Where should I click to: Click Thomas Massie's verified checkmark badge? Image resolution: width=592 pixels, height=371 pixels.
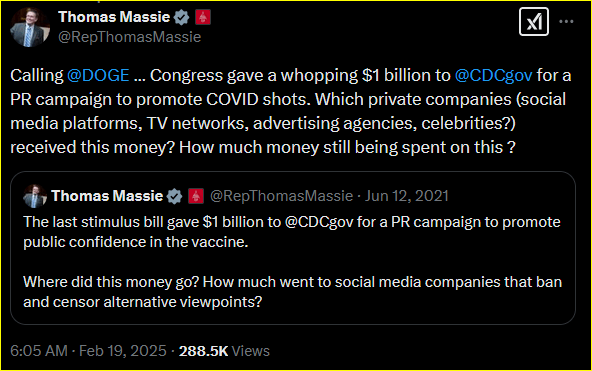182,17
